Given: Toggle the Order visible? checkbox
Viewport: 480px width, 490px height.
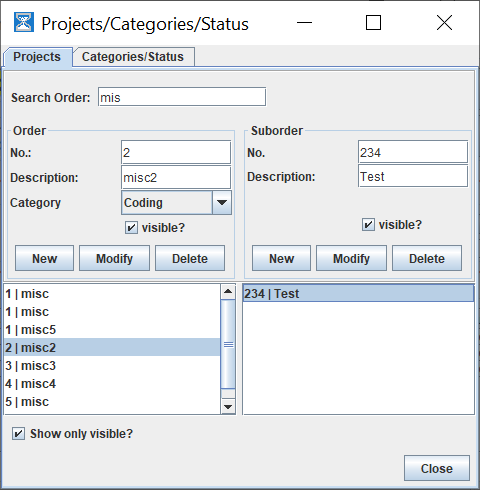Looking at the screenshot, I should [x=131, y=228].
